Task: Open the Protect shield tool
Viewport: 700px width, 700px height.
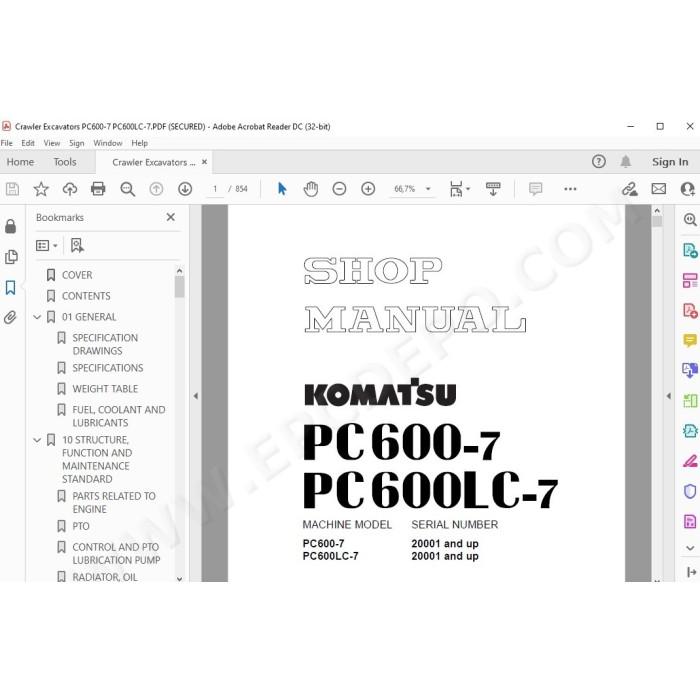Action: click(x=690, y=491)
